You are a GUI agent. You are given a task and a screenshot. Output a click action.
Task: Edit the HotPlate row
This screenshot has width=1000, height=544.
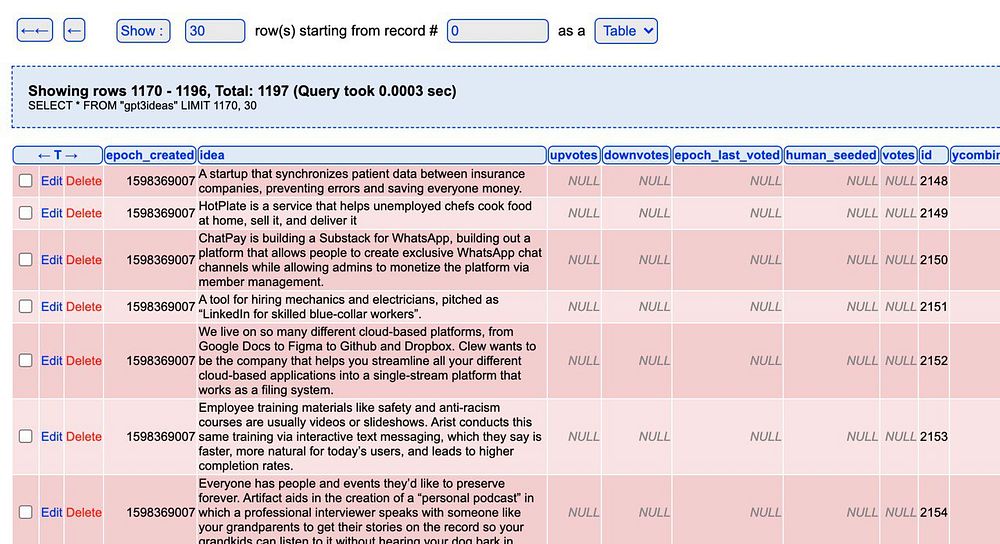pyautogui.click(x=52, y=213)
